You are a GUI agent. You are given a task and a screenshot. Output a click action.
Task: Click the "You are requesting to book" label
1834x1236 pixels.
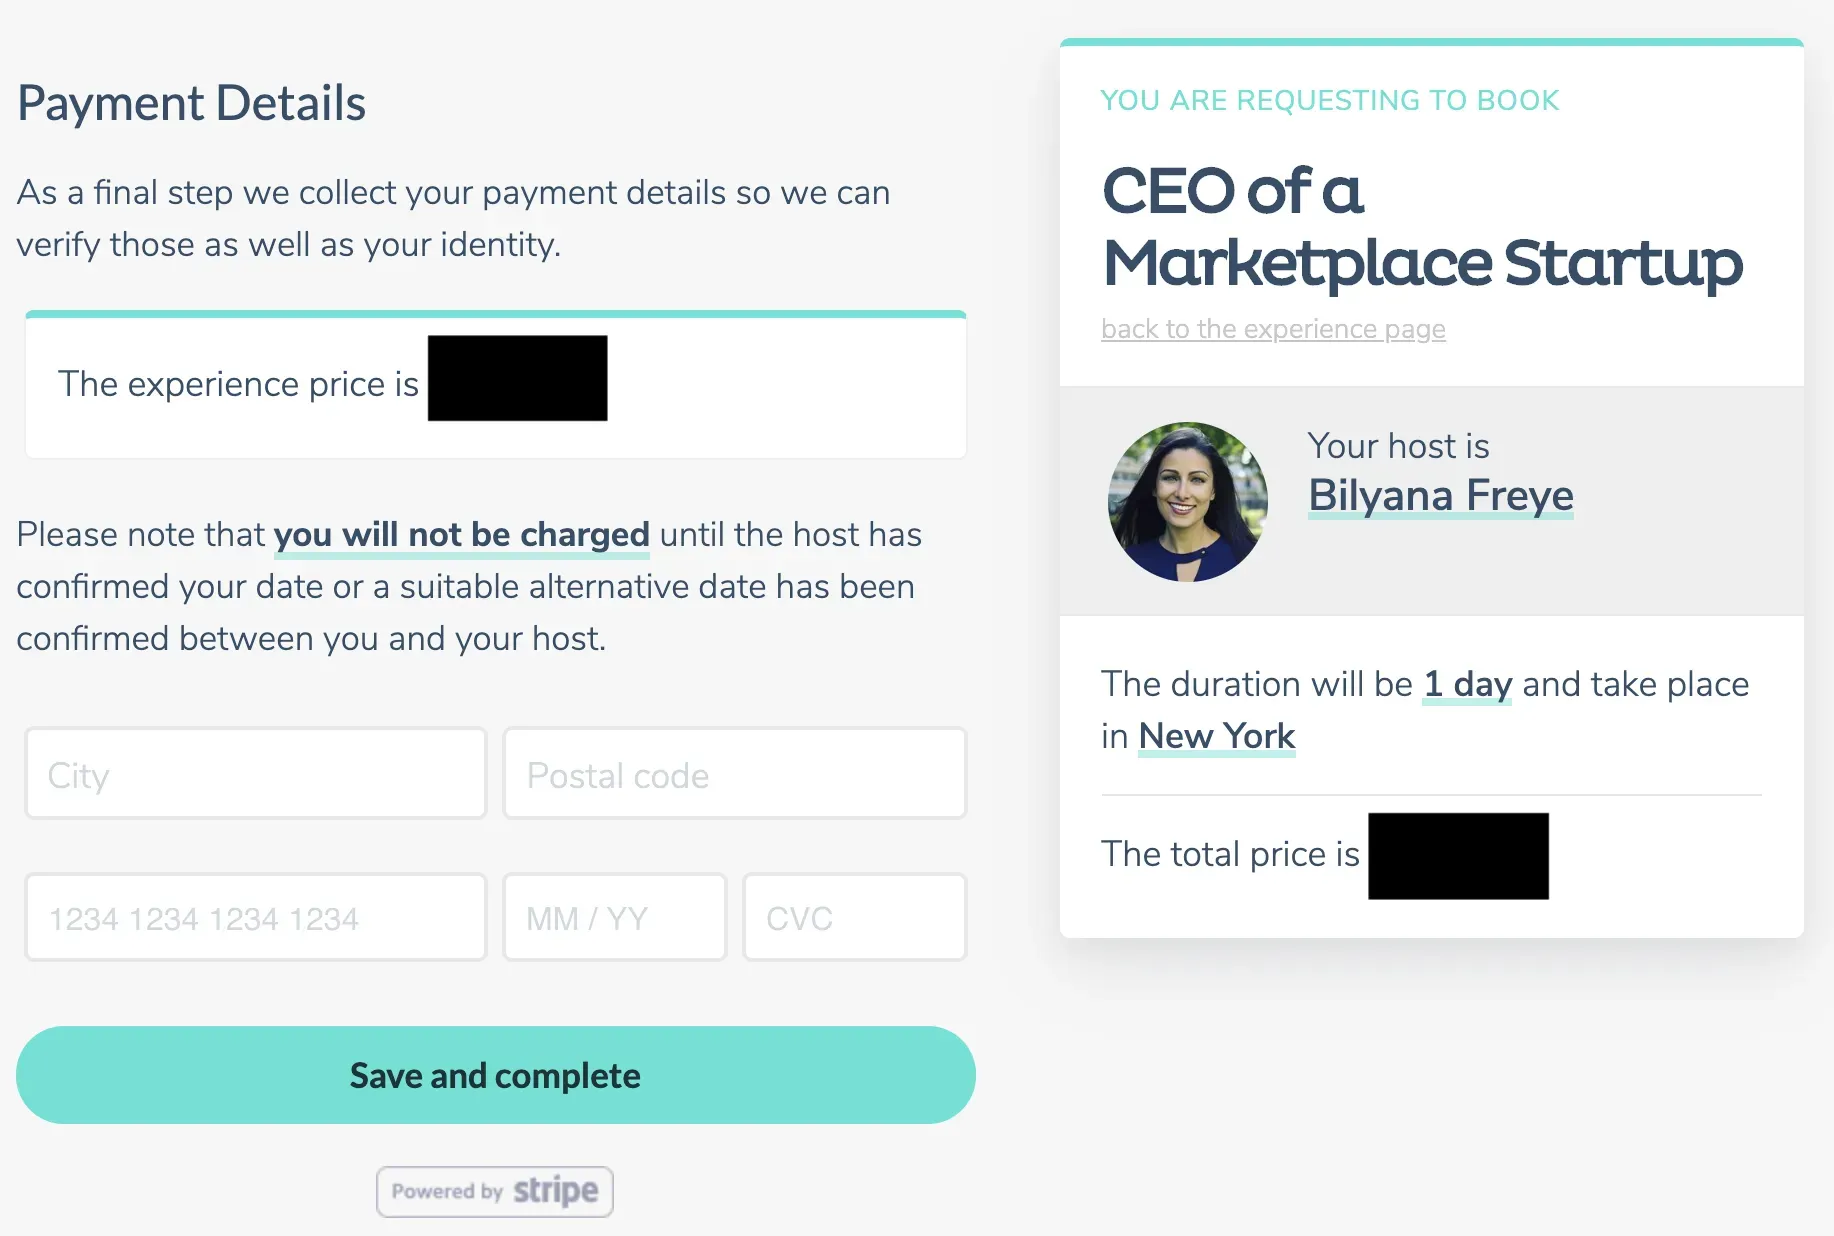tap(1329, 101)
